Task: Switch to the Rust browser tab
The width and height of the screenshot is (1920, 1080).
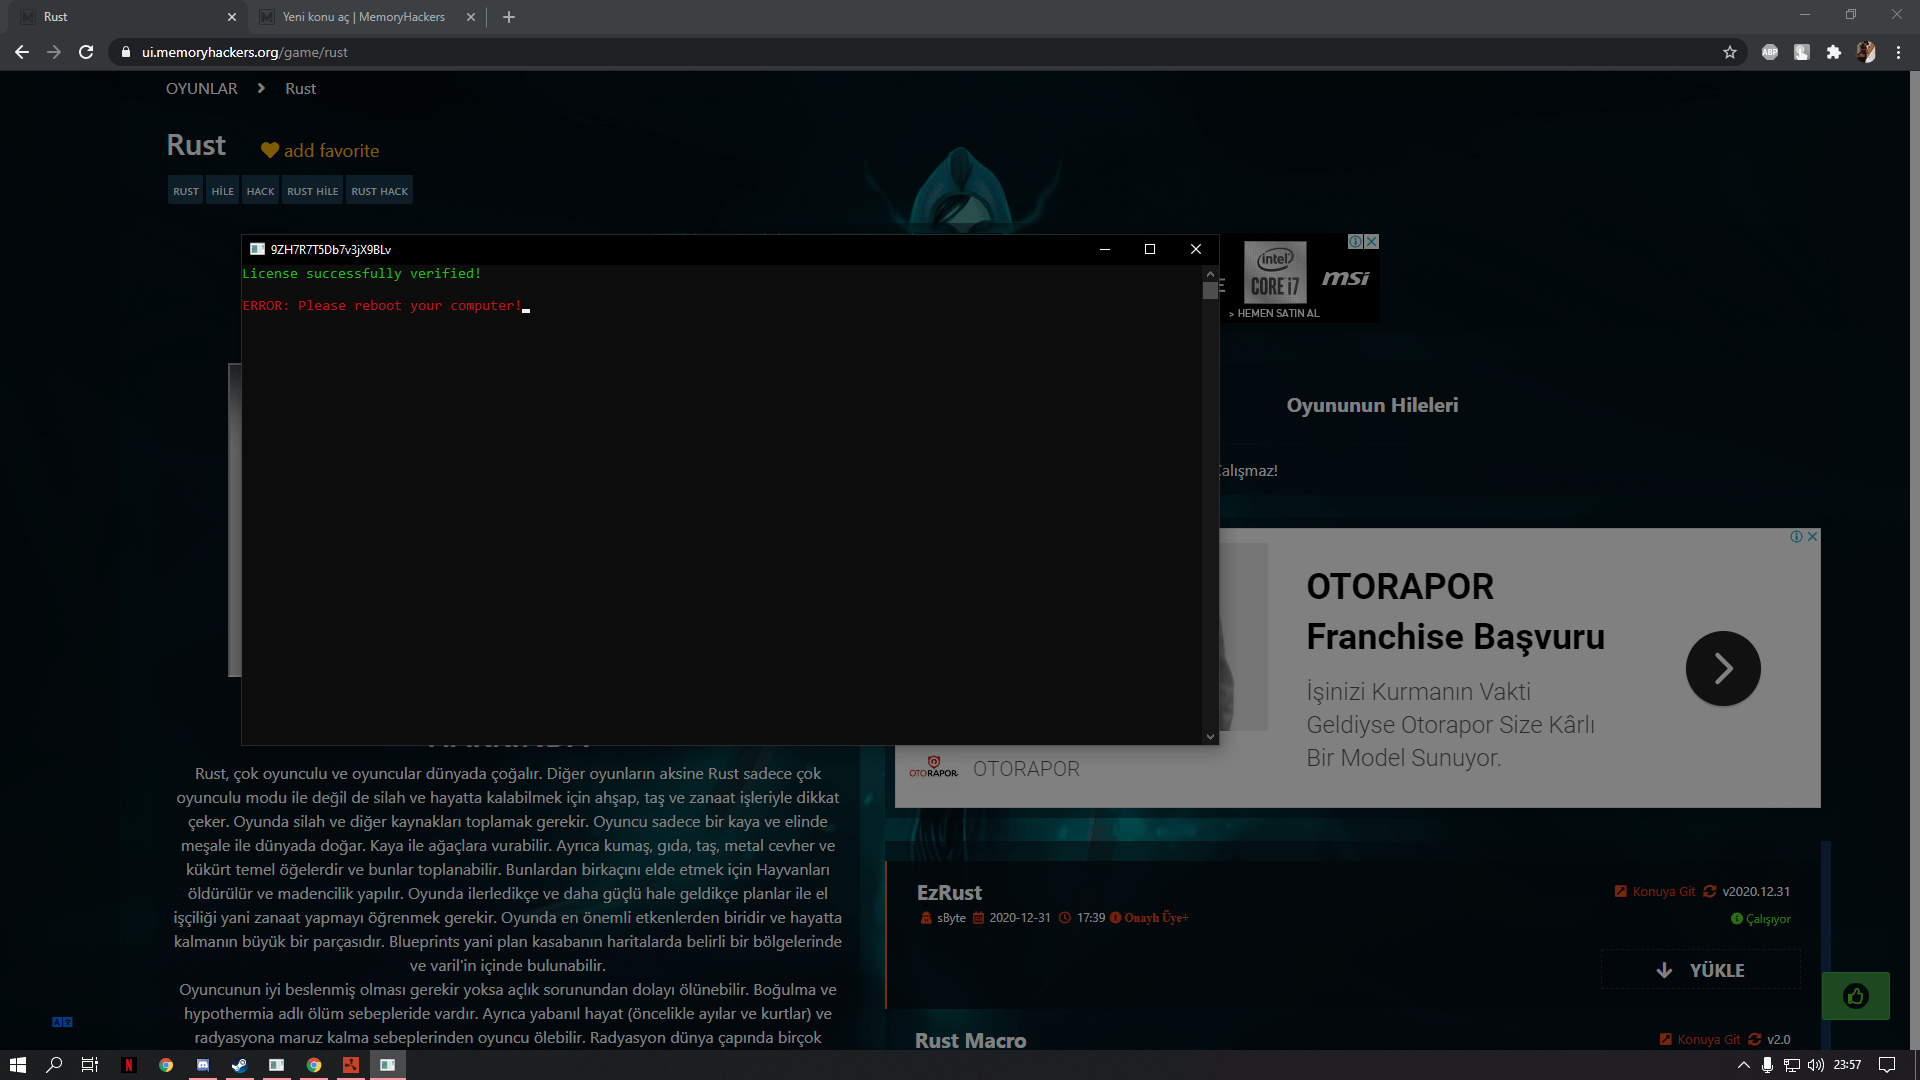Action: click(x=128, y=17)
